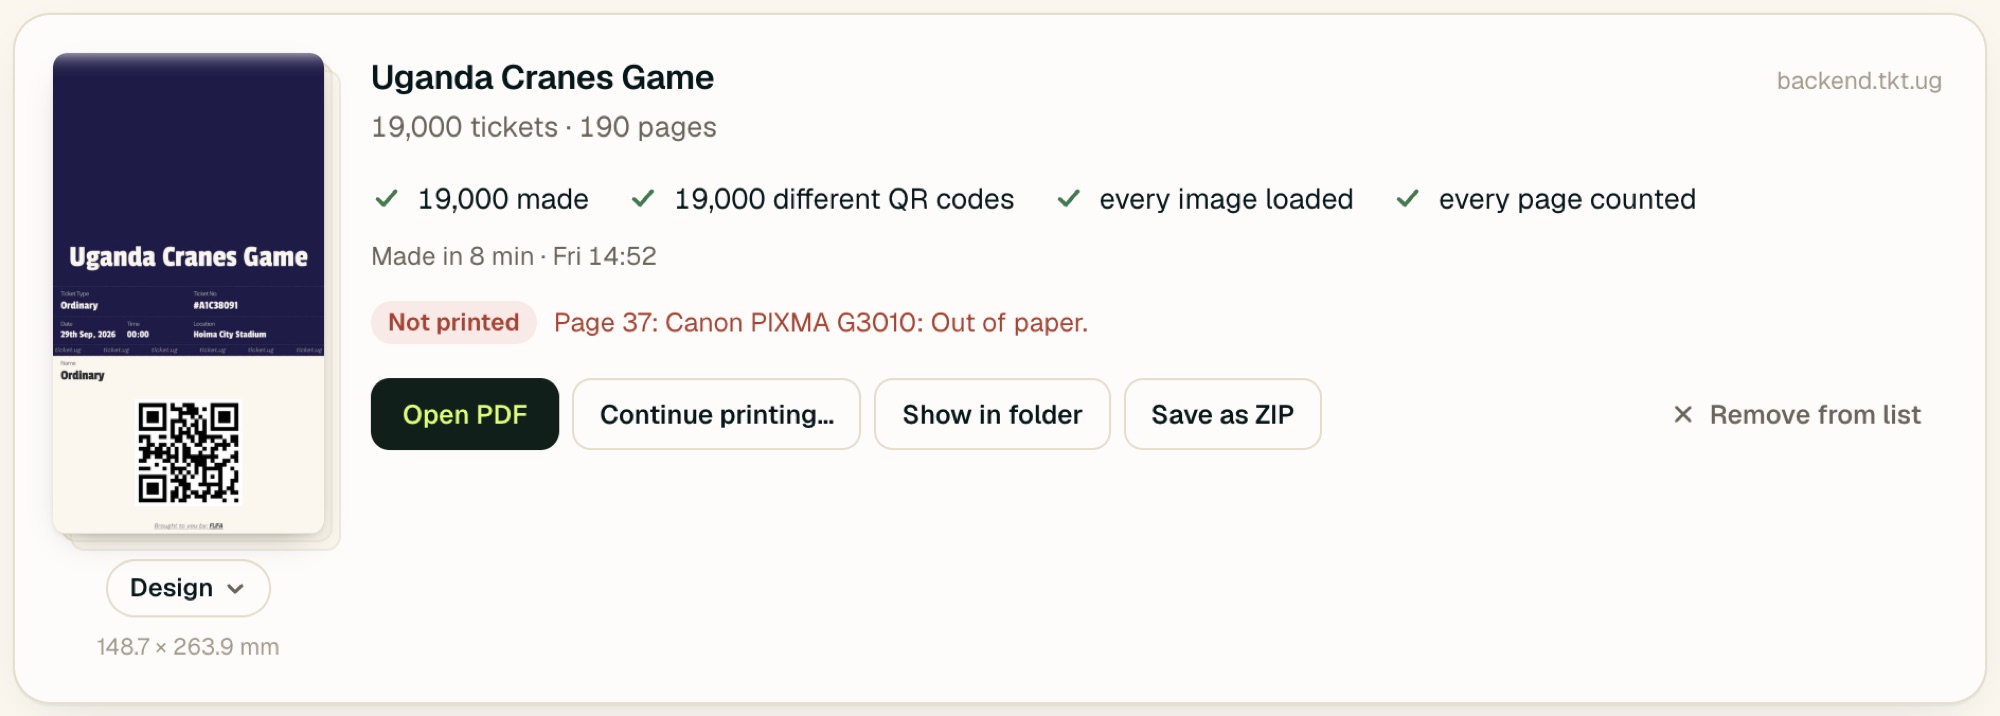Image resolution: width=2000 pixels, height=716 pixels.
Task: Click the Not printed status badge
Action: point(454,322)
